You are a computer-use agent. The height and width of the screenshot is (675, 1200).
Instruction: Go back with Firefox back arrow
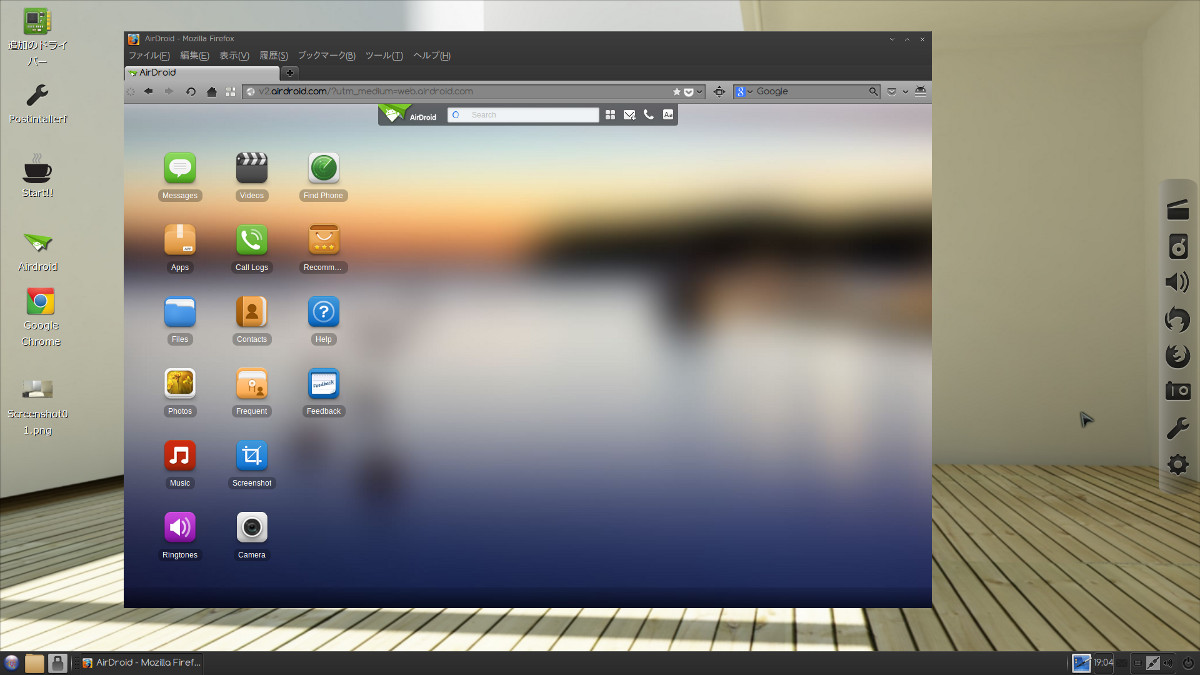[148, 91]
